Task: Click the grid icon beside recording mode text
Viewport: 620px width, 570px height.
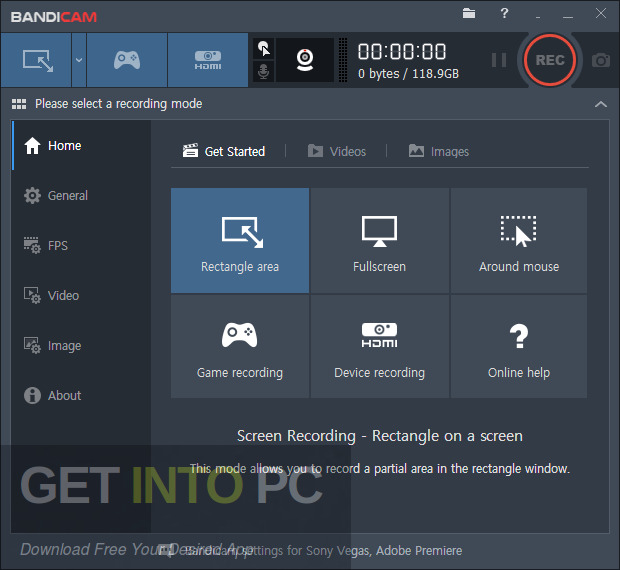Action: click(x=19, y=104)
